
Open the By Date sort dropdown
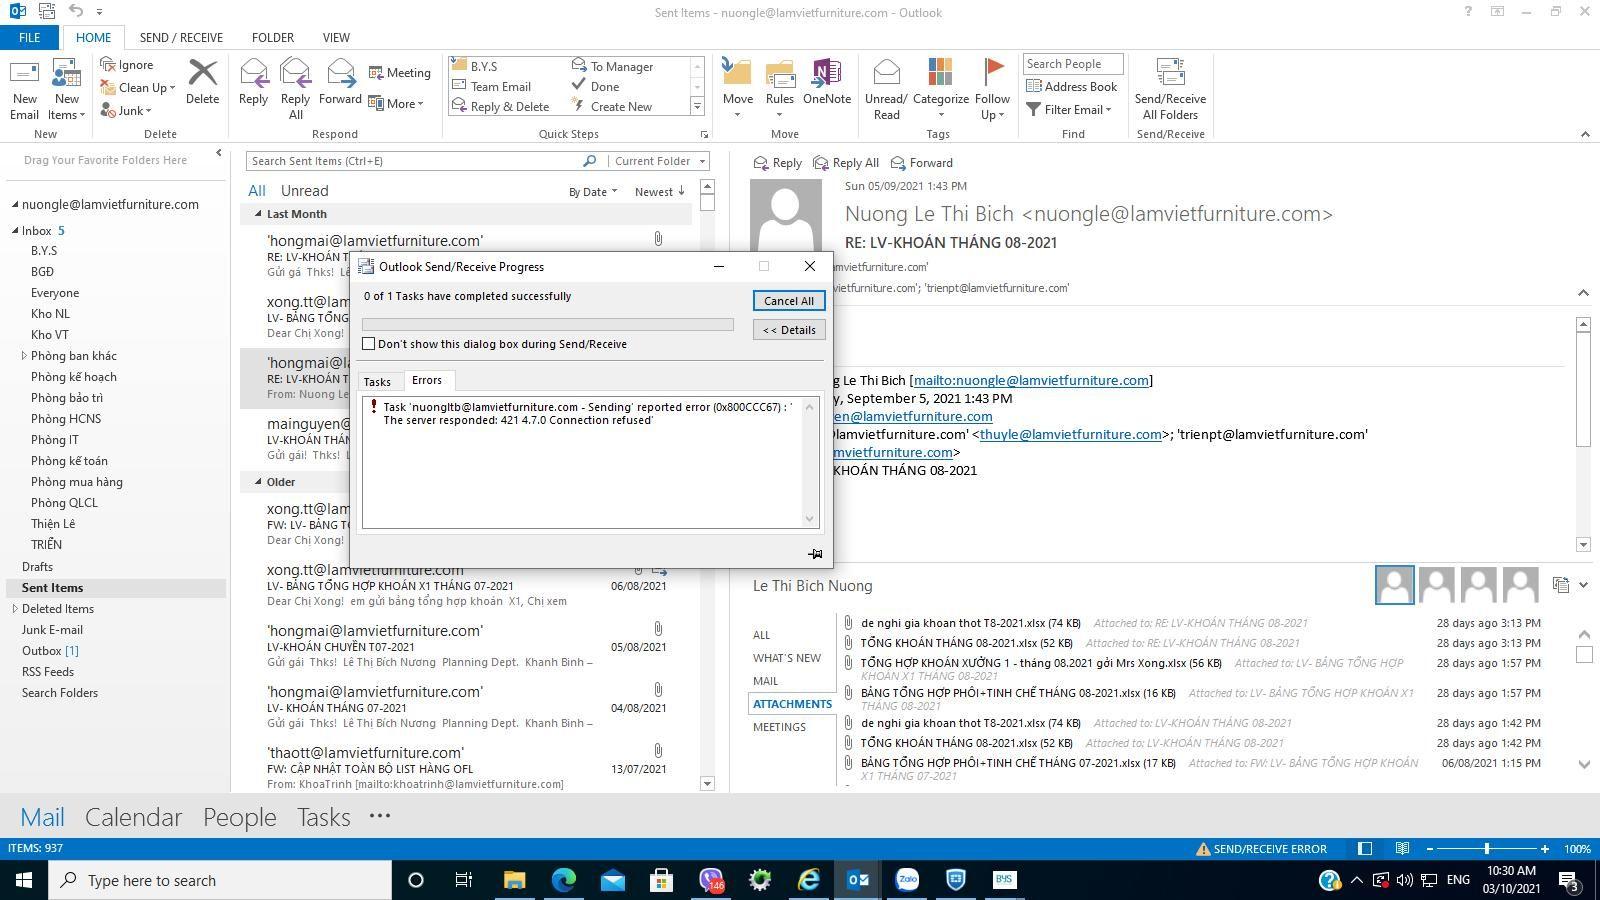[593, 192]
